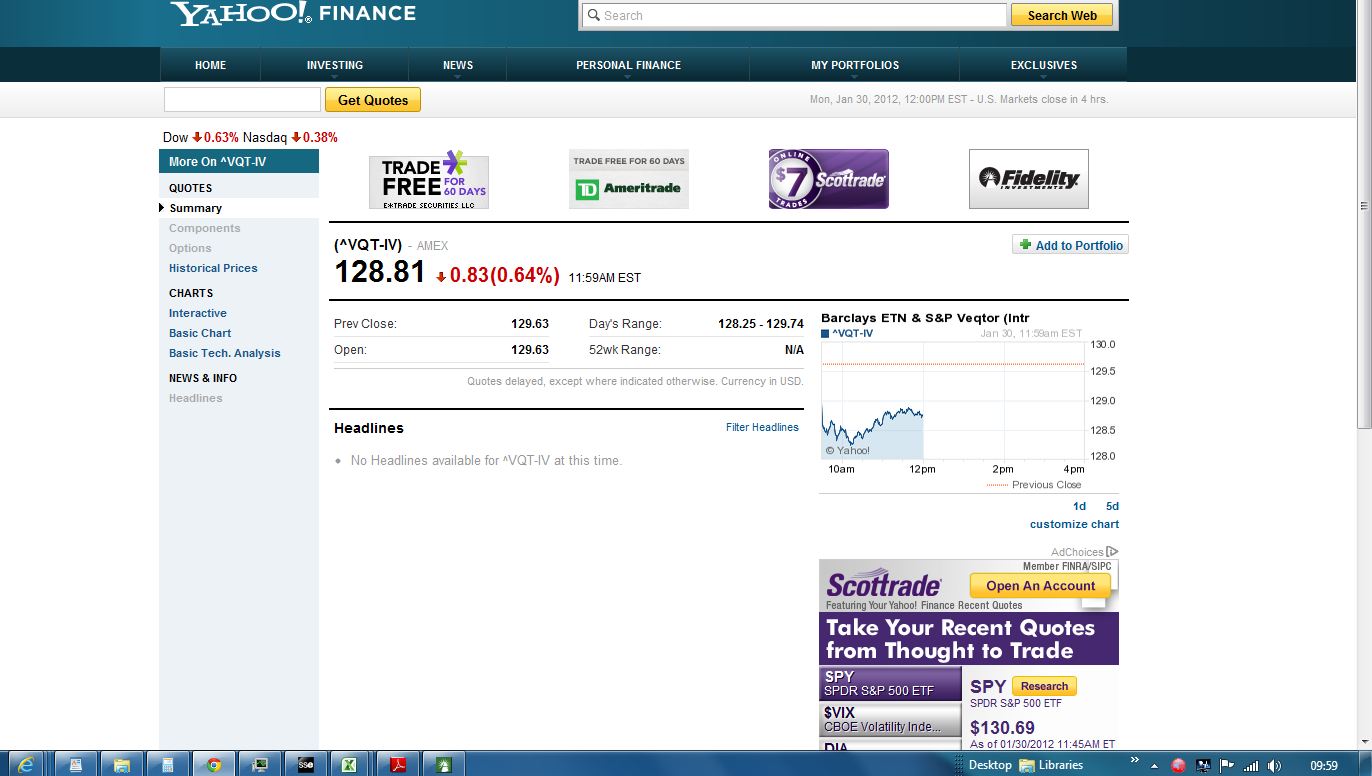Click the quote symbol input field
The image size is (1372, 776).
(x=242, y=100)
